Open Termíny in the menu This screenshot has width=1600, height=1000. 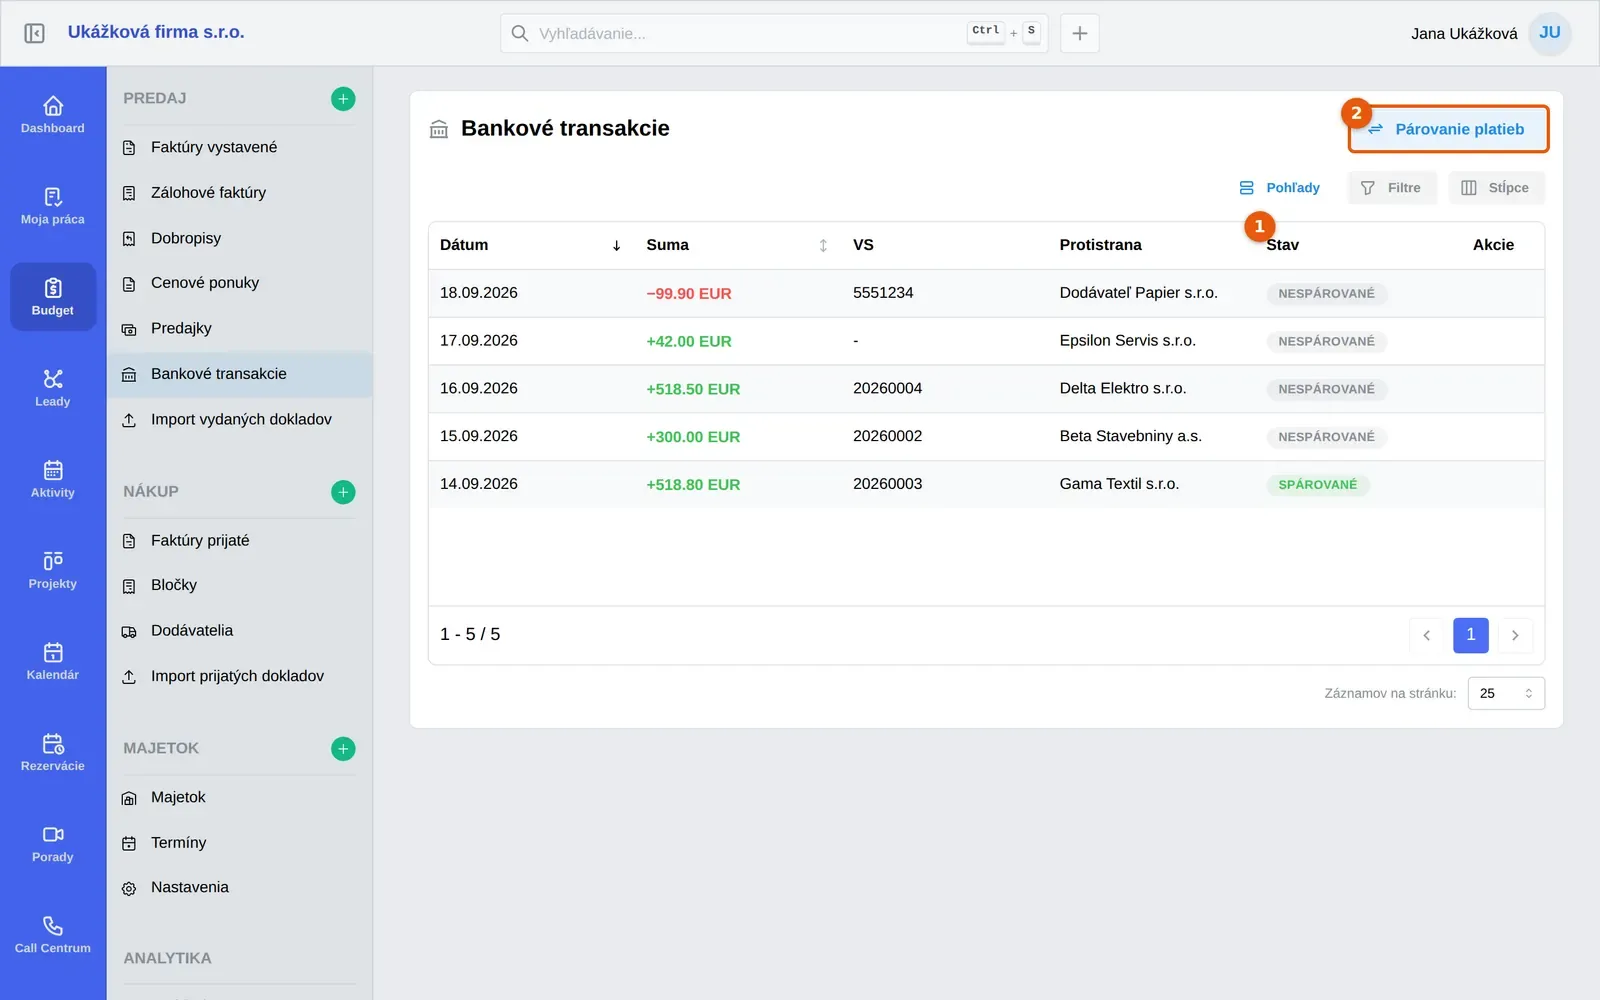pos(239,843)
